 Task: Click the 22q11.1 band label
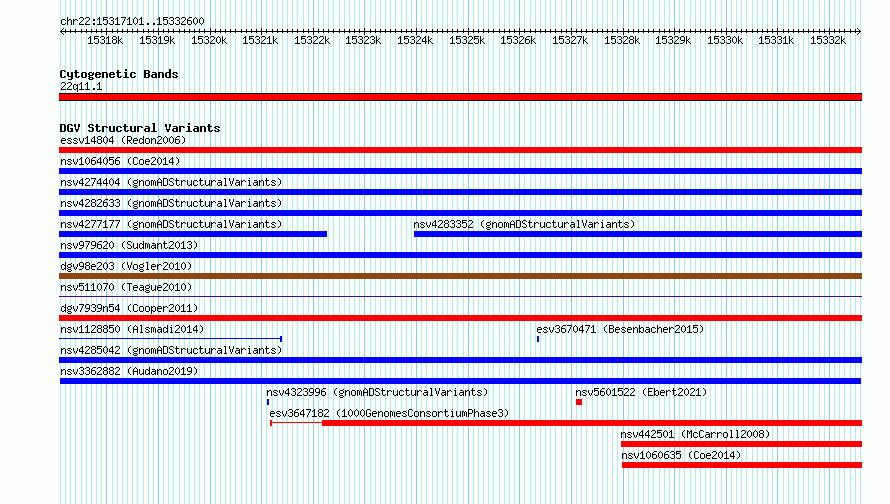point(81,86)
